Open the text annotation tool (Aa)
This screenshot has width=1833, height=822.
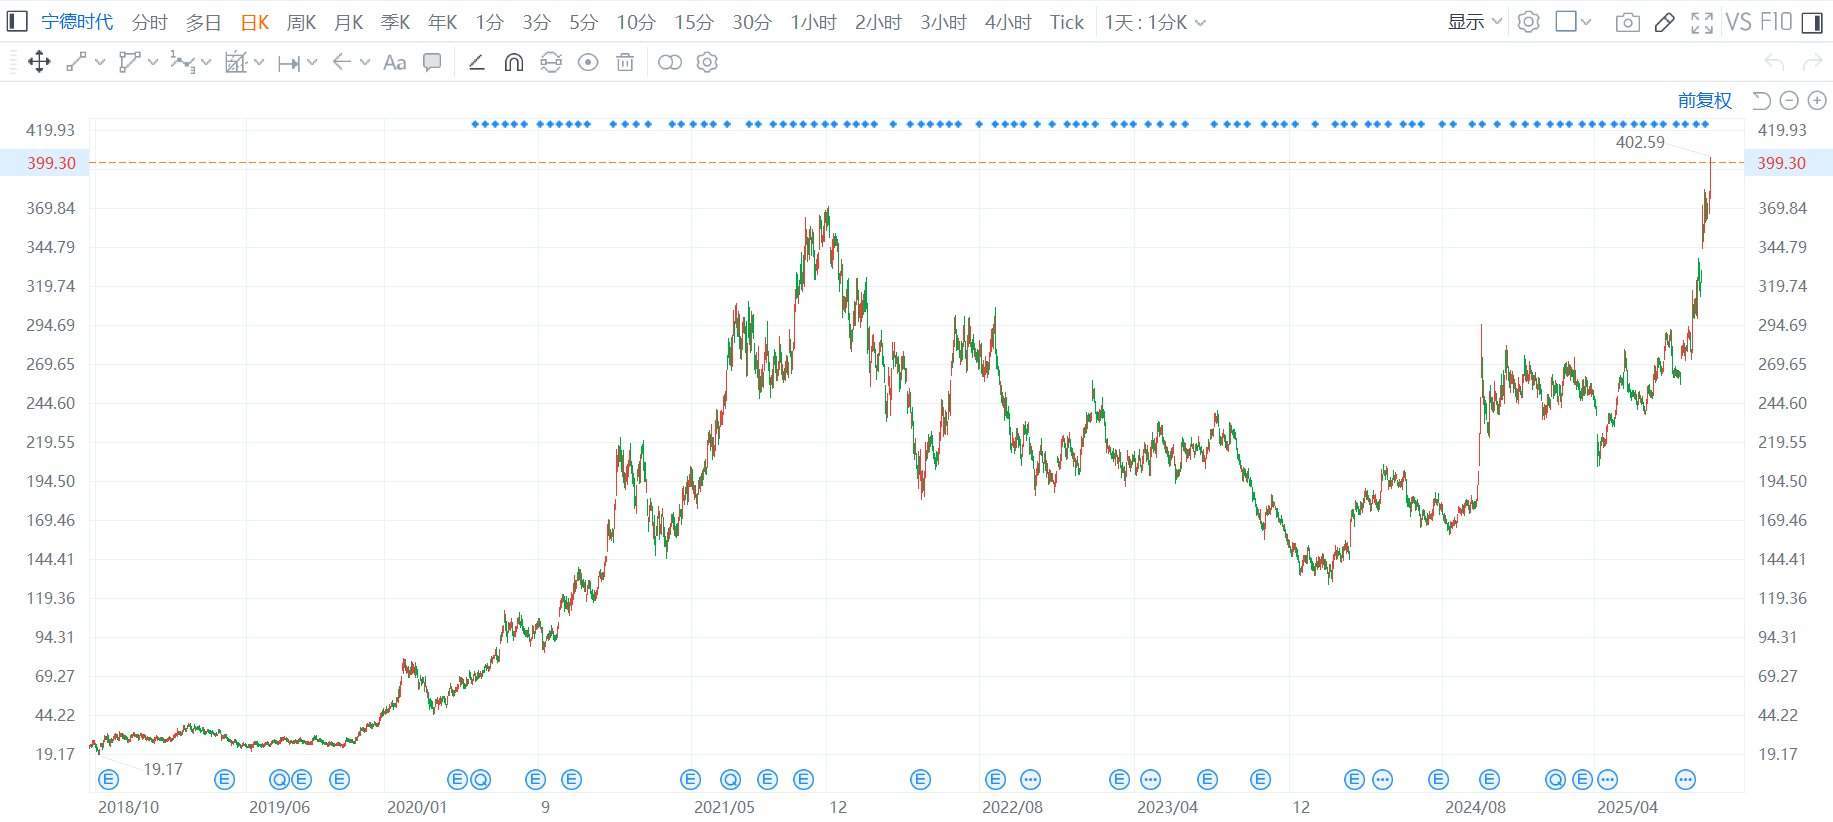click(395, 63)
